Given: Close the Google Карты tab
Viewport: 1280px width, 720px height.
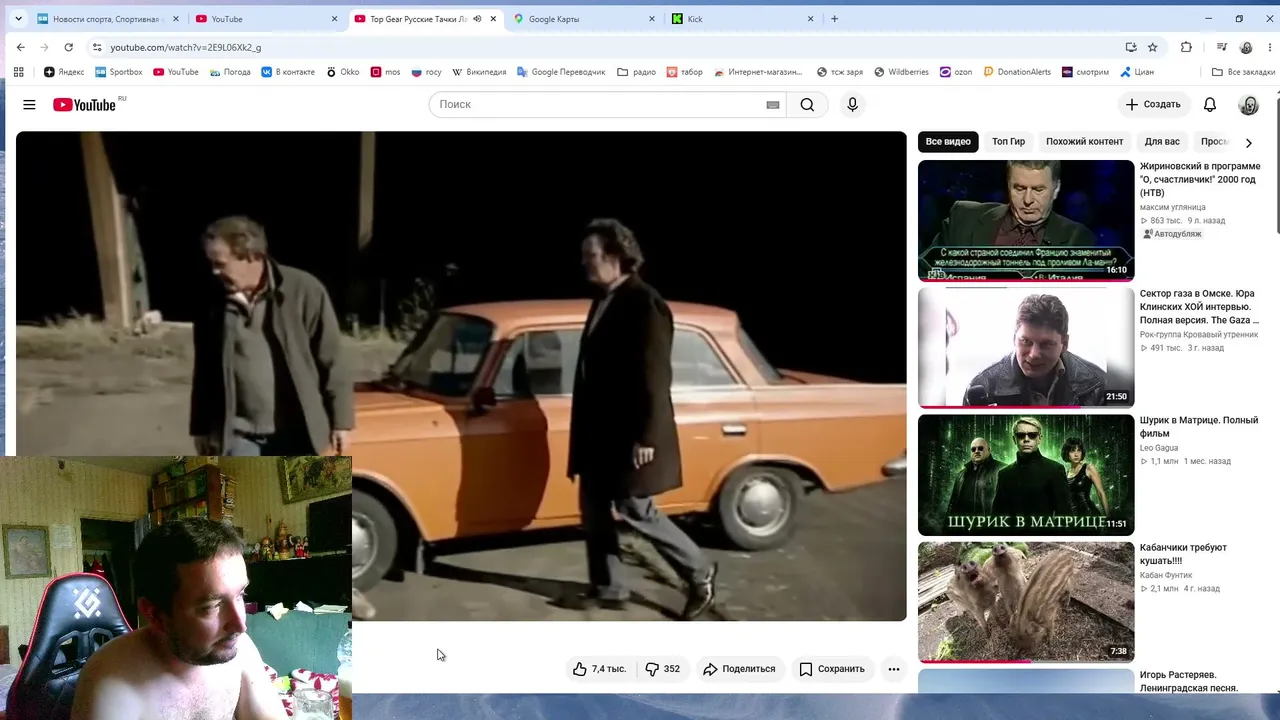Looking at the screenshot, I should tap(652, 19).
